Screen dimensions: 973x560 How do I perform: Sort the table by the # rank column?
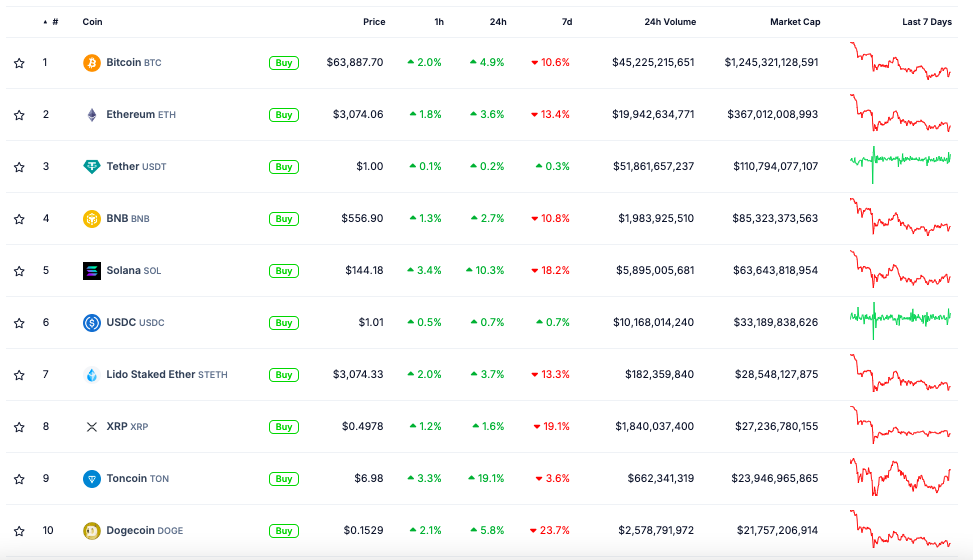coord(54,22)
